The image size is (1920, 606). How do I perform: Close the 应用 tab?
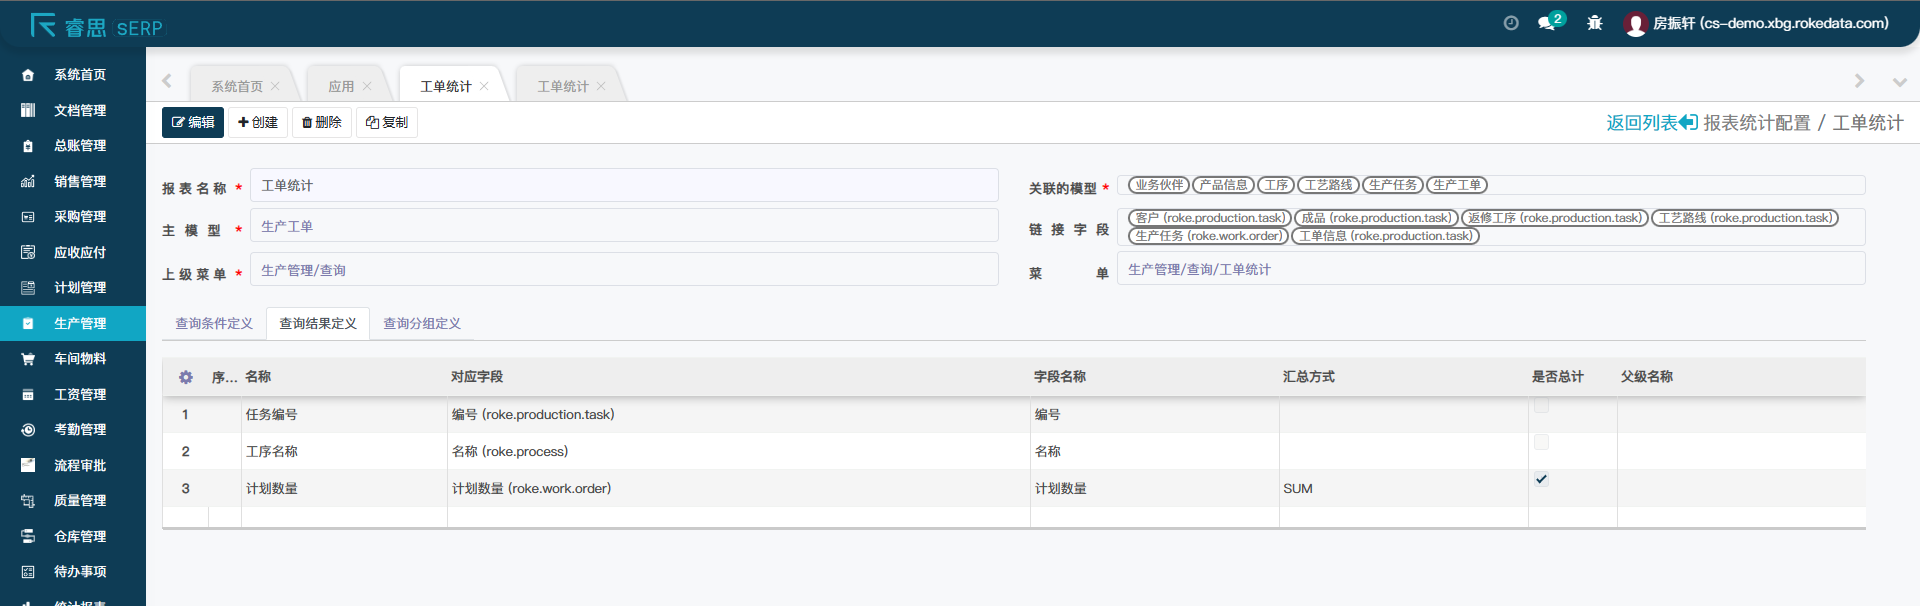[368, 87]
